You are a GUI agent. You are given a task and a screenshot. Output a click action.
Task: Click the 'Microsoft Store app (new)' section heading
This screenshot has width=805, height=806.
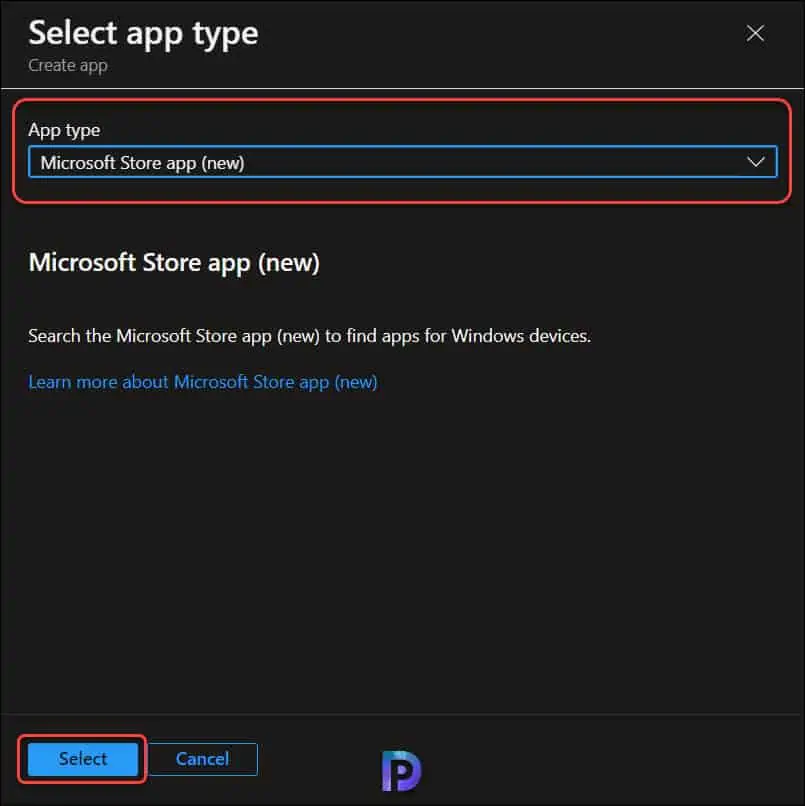pos(174,263)
